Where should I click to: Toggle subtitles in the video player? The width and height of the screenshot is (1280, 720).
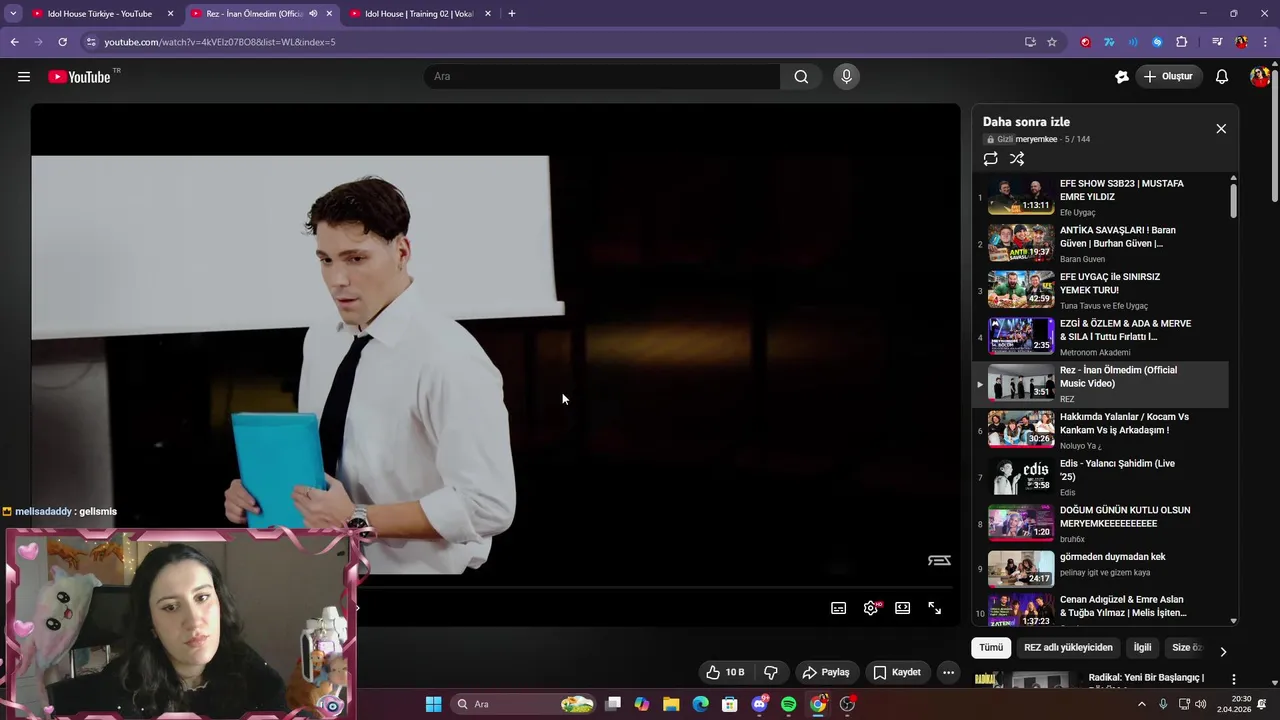(839, 608)
